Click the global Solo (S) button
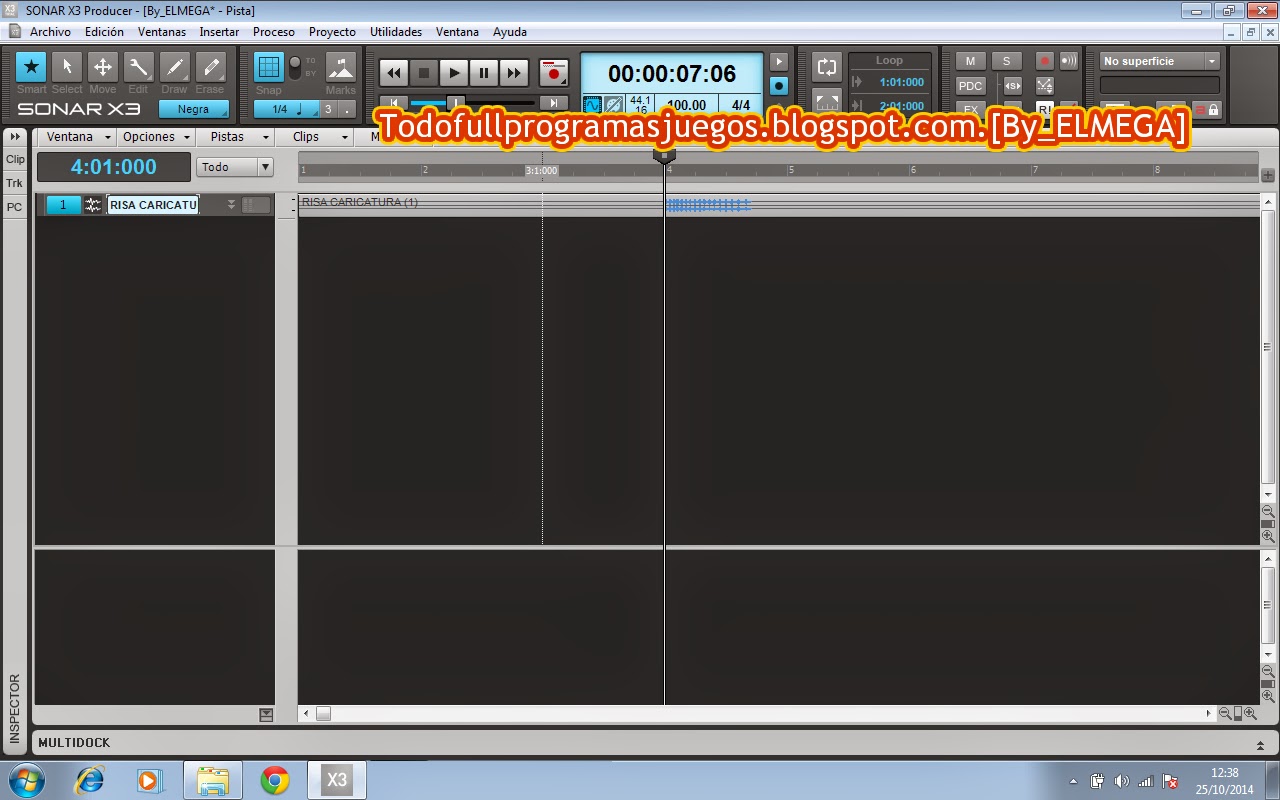Viewport: 1280px width, 800px height. (x=1006, y=61)
